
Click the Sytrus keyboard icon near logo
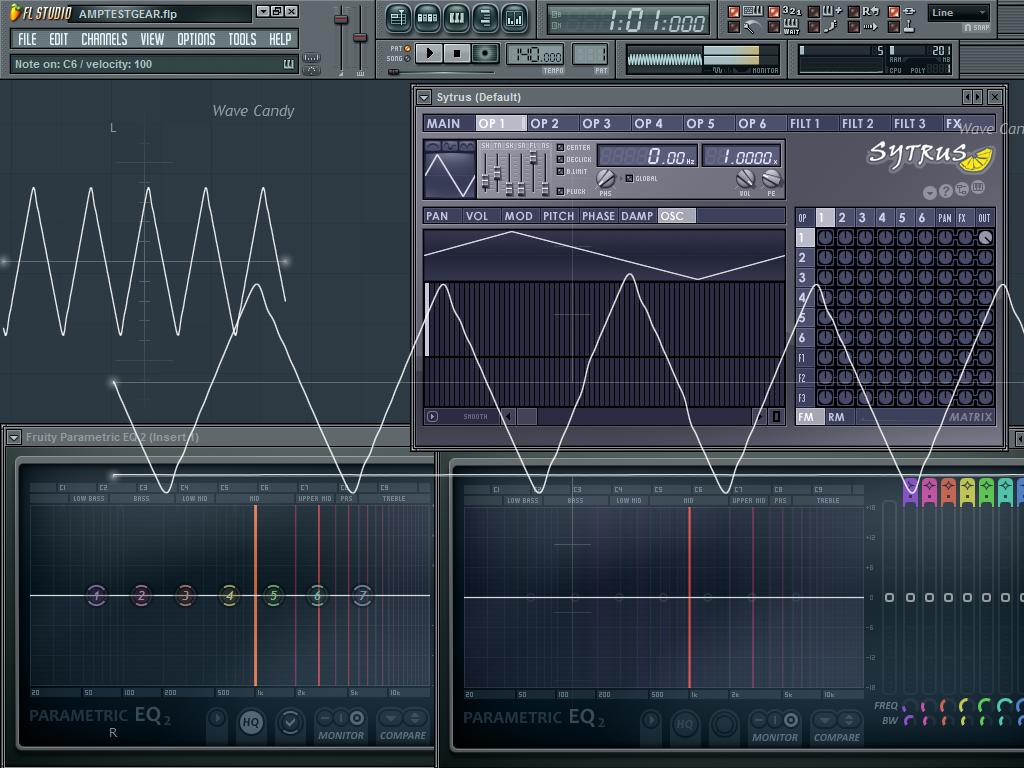(x=978, y=188)
